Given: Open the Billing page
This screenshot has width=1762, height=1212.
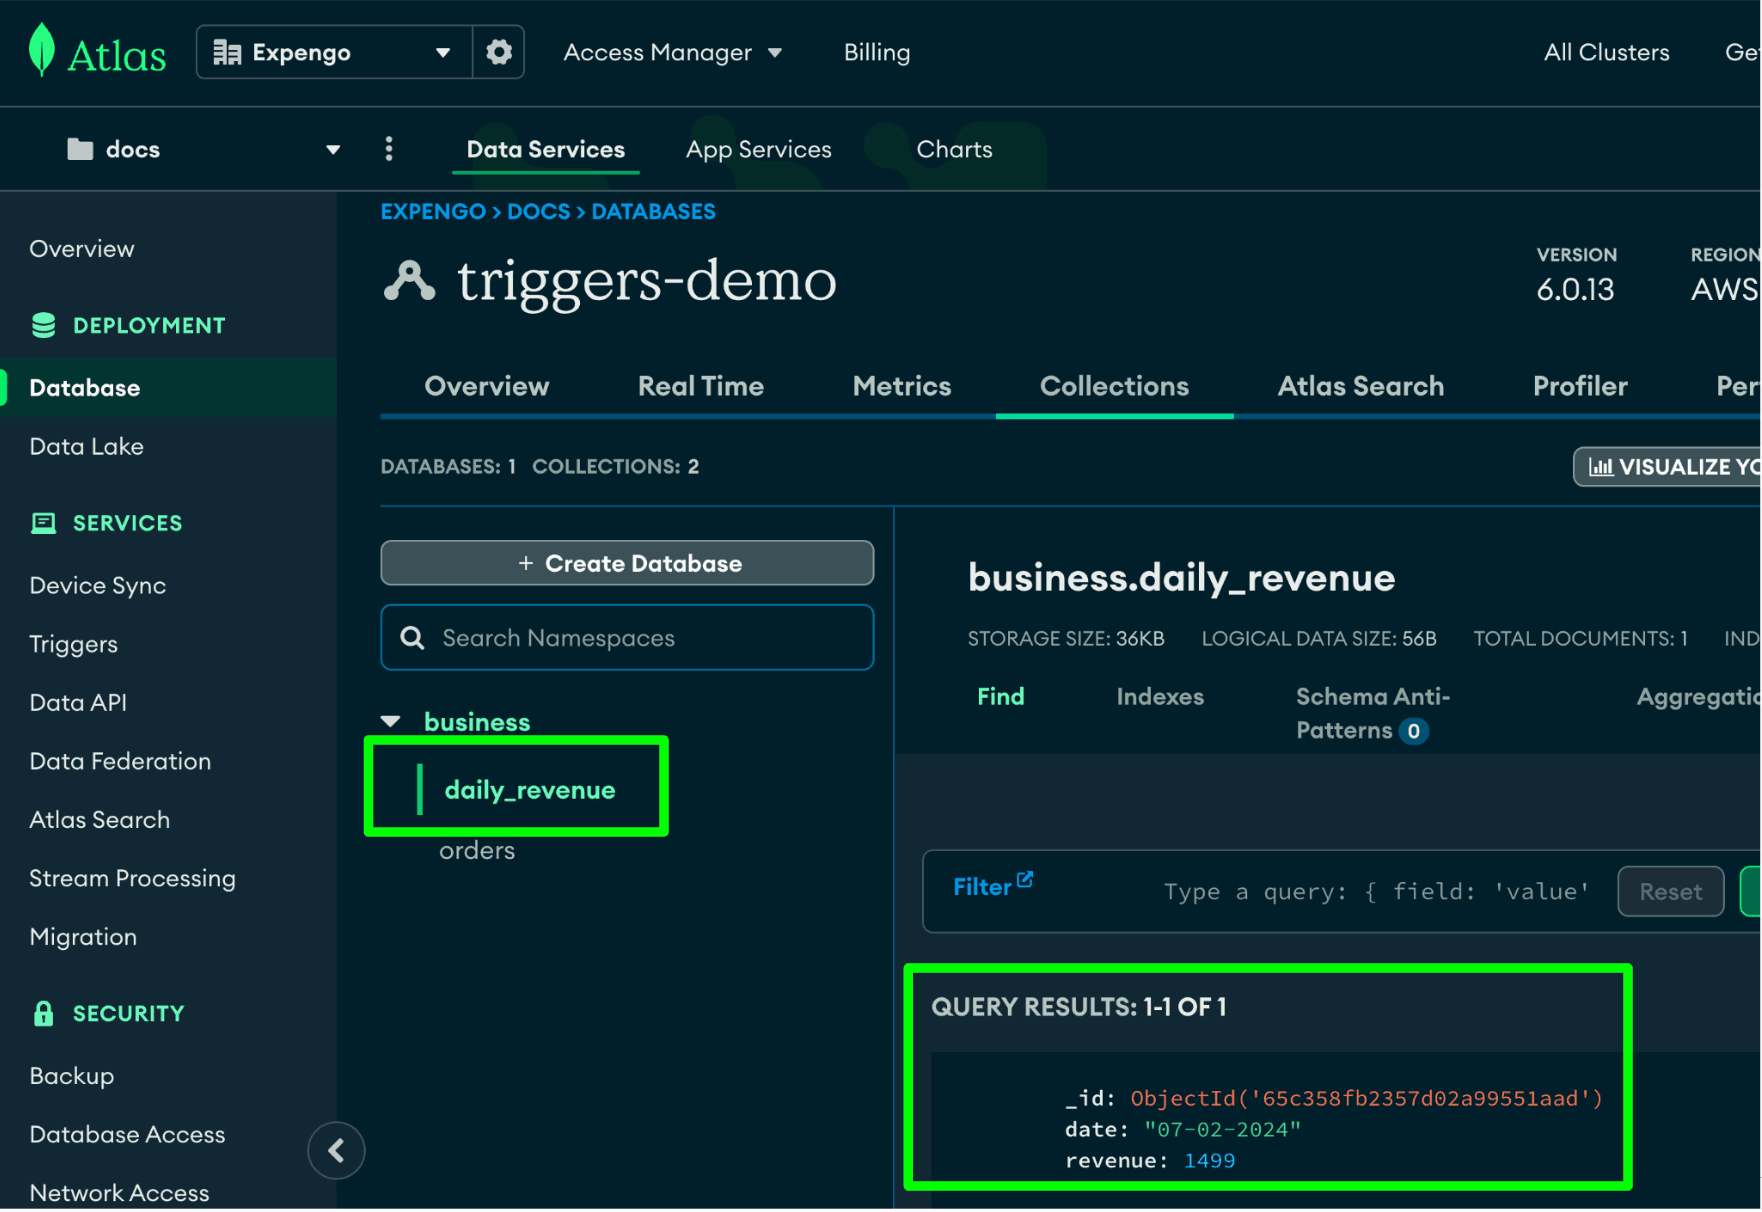Looking at the screenshot, I should tap(877, 52).
